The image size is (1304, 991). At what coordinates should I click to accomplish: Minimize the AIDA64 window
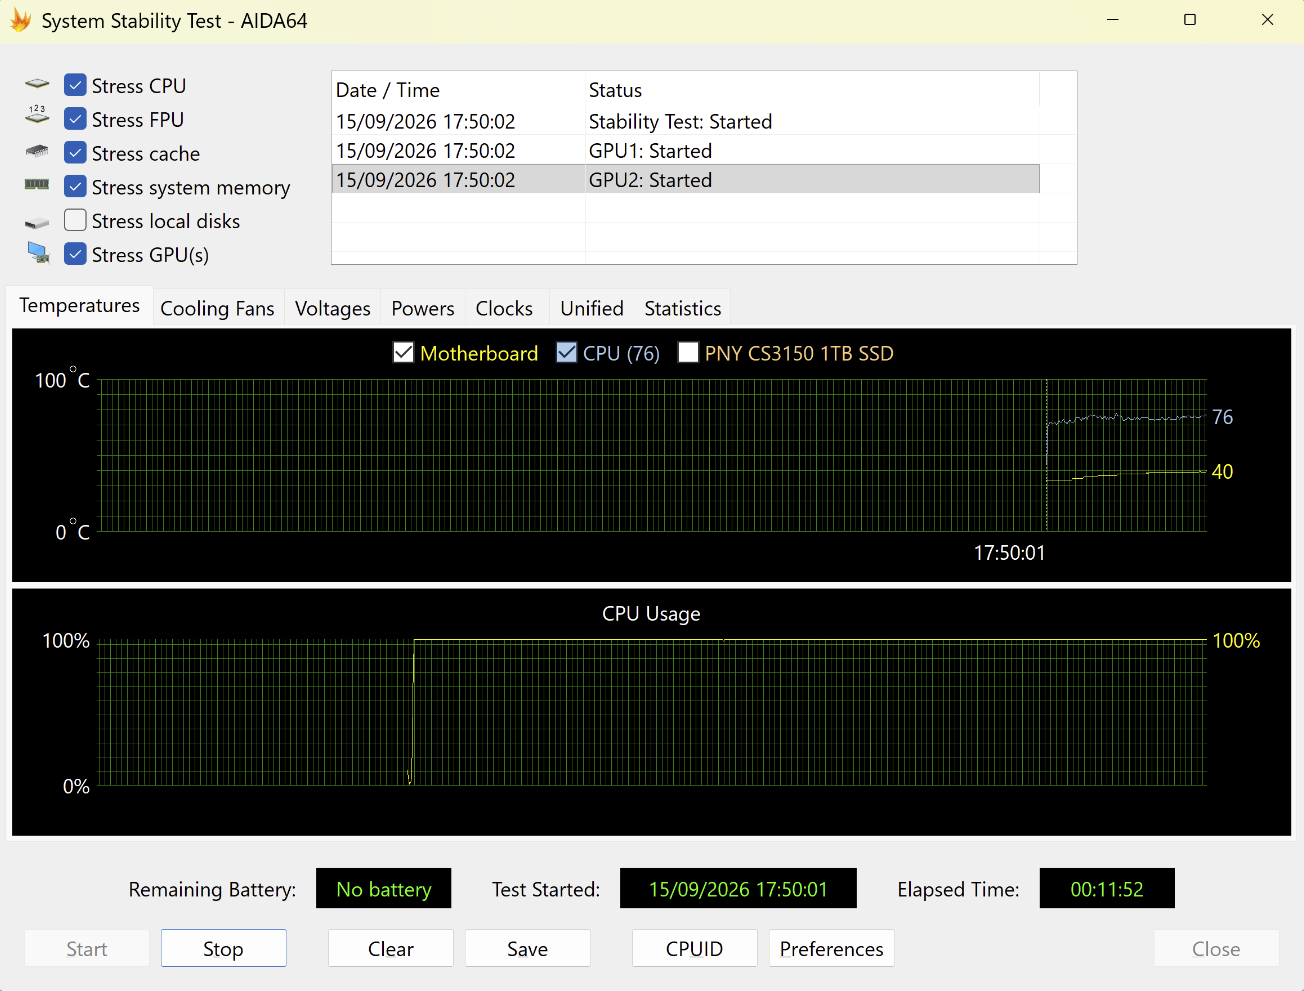pyautogui.click(x=1113, y=20)
